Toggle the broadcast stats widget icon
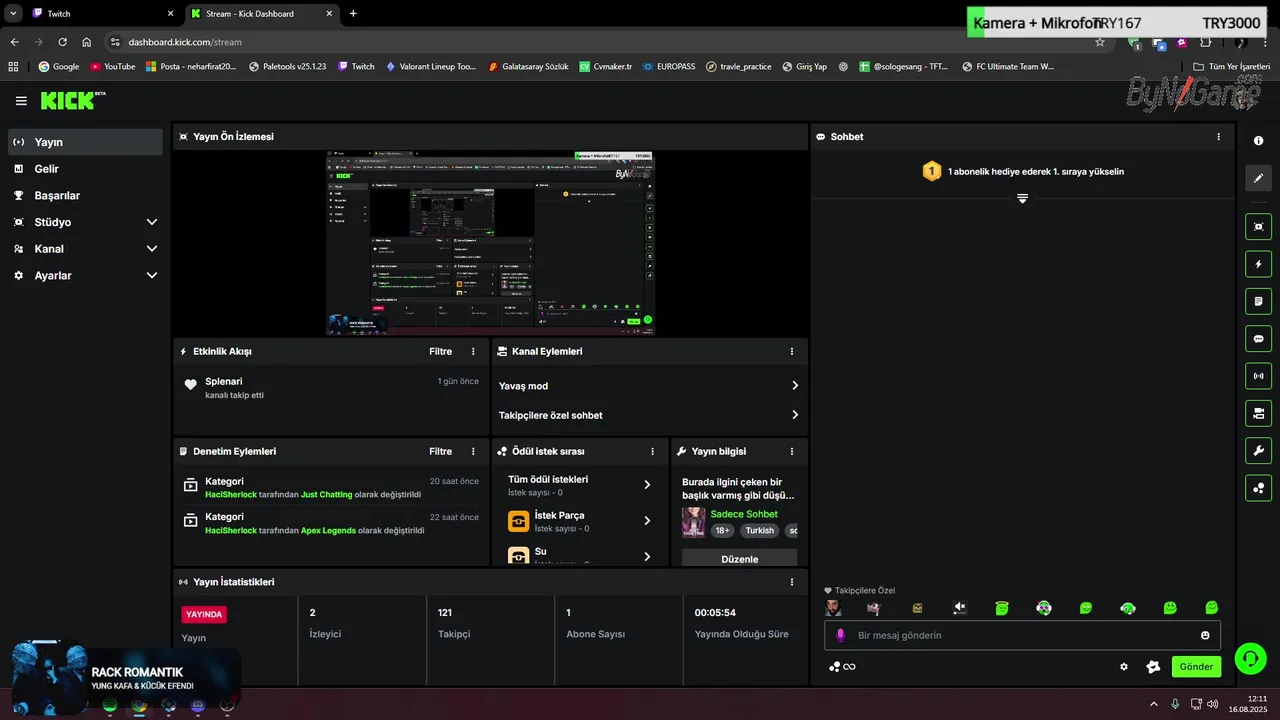The width and height of the screenshot is (1280, 720). pos(1259,376)
